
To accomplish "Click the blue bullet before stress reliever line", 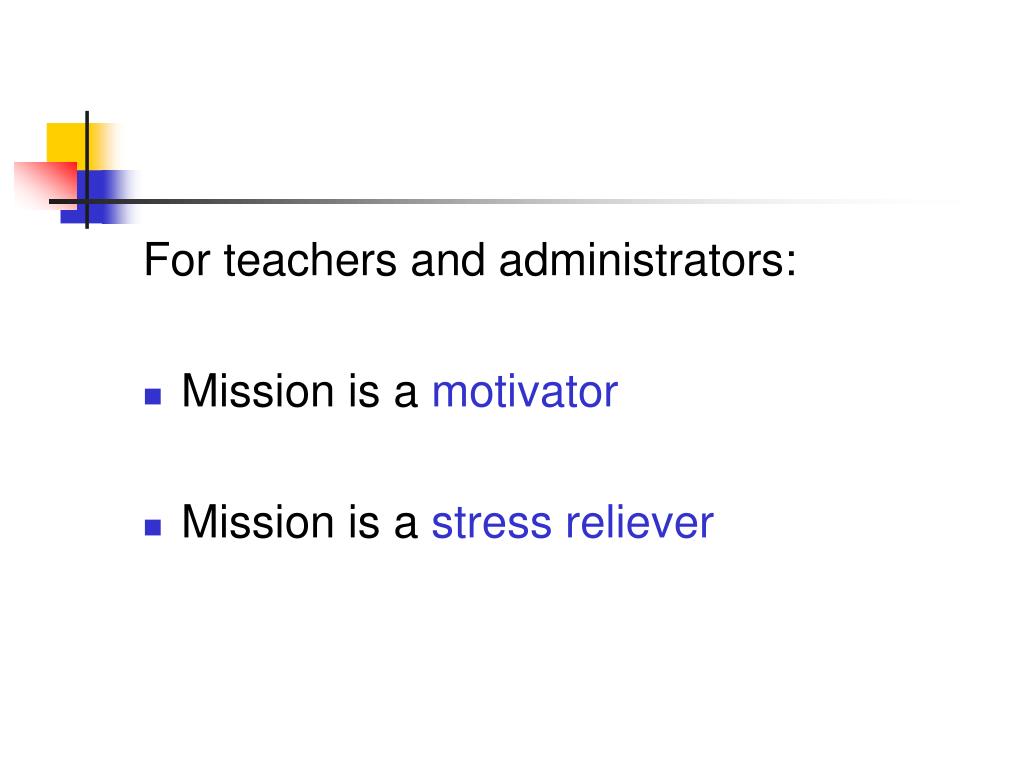I will click(x=153, y=527).
